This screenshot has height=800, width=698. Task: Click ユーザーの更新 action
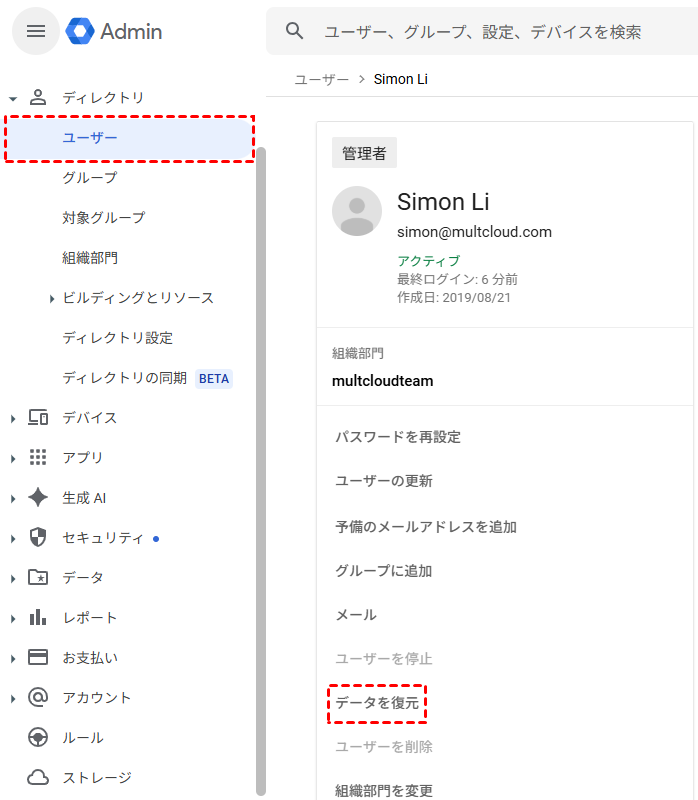coord(384,481)
